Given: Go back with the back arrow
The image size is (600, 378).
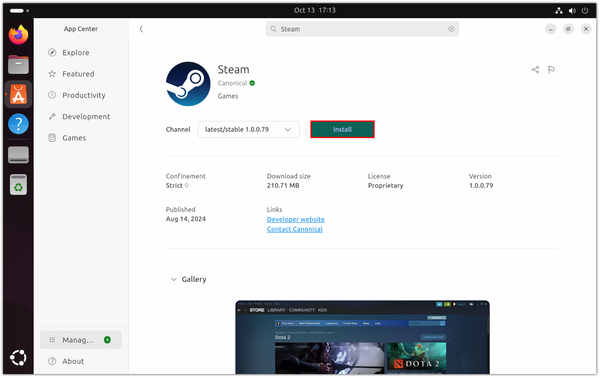Looking at the screenshot, I should click(x=141, y=29).
